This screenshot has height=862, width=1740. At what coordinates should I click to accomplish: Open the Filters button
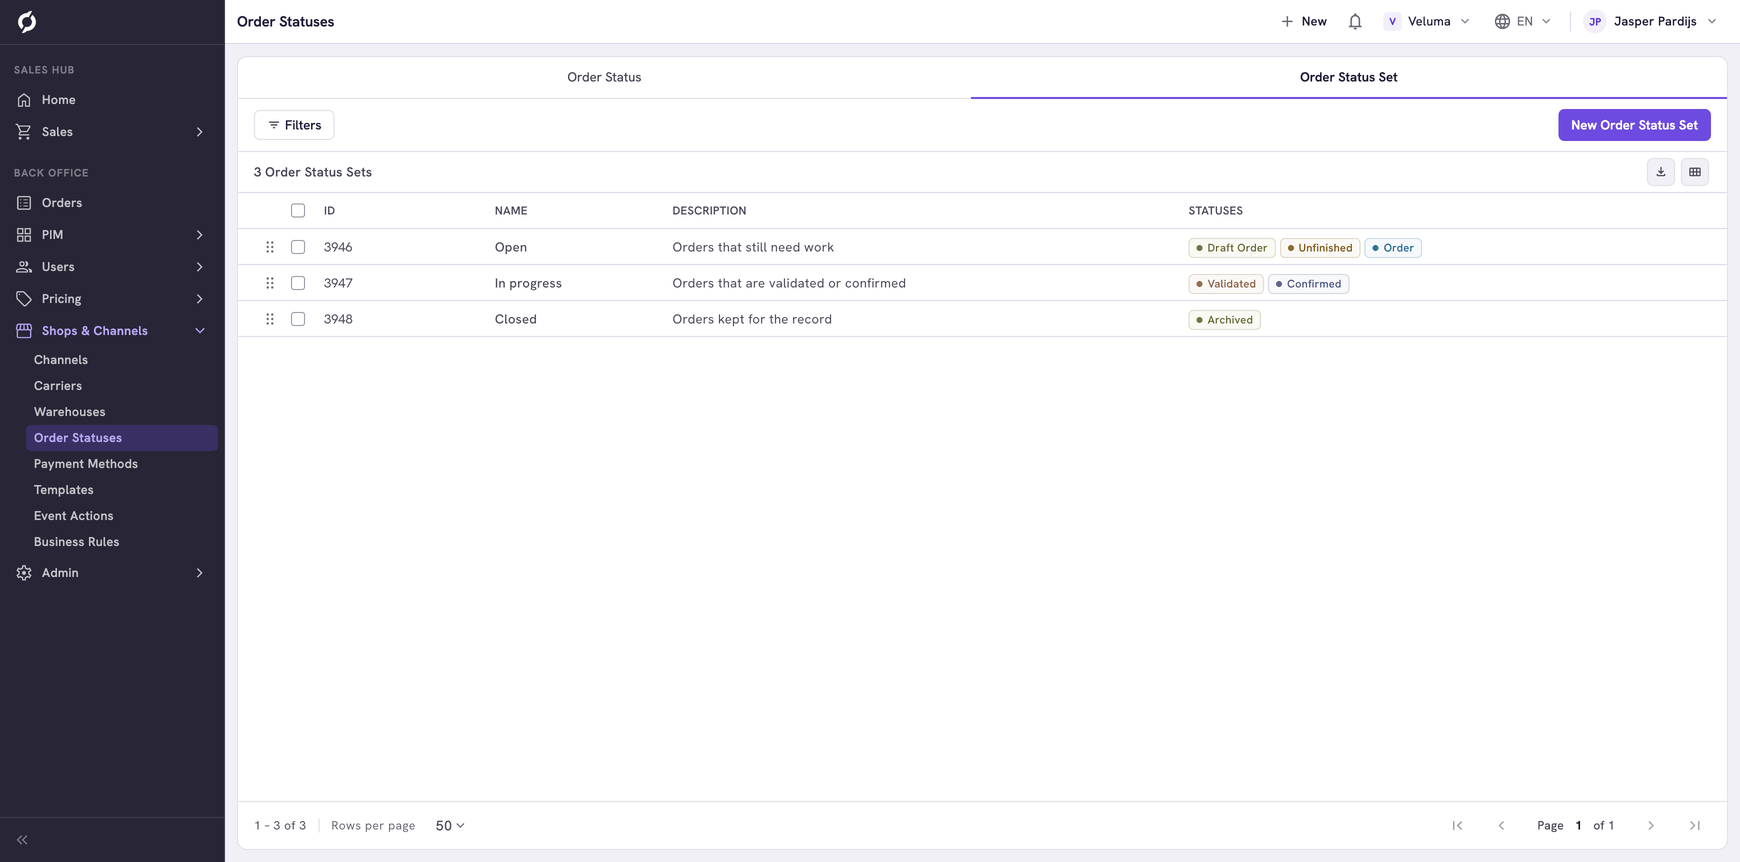[294, 125]
